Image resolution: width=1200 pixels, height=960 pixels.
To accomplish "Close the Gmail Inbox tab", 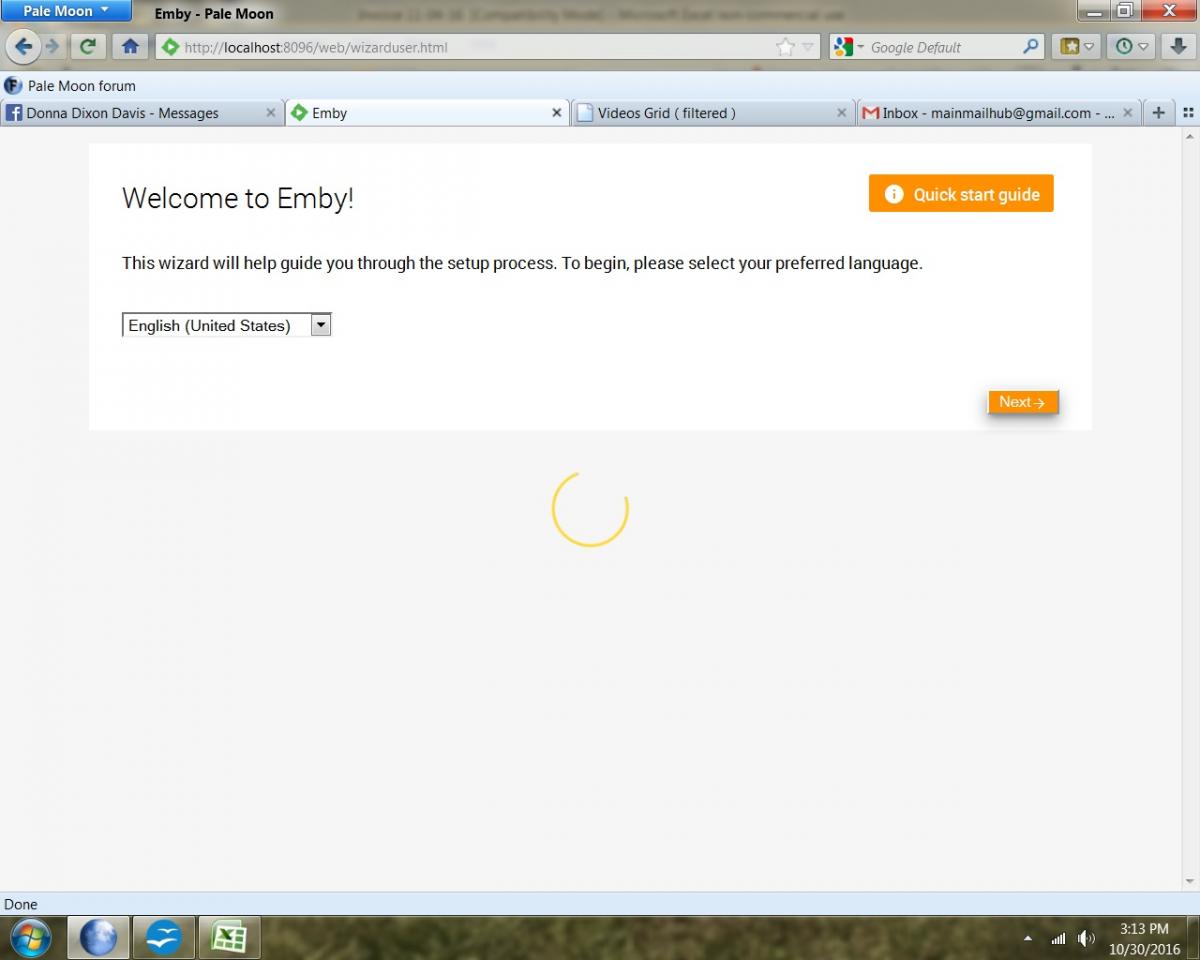I will [x=1128, y=113].
